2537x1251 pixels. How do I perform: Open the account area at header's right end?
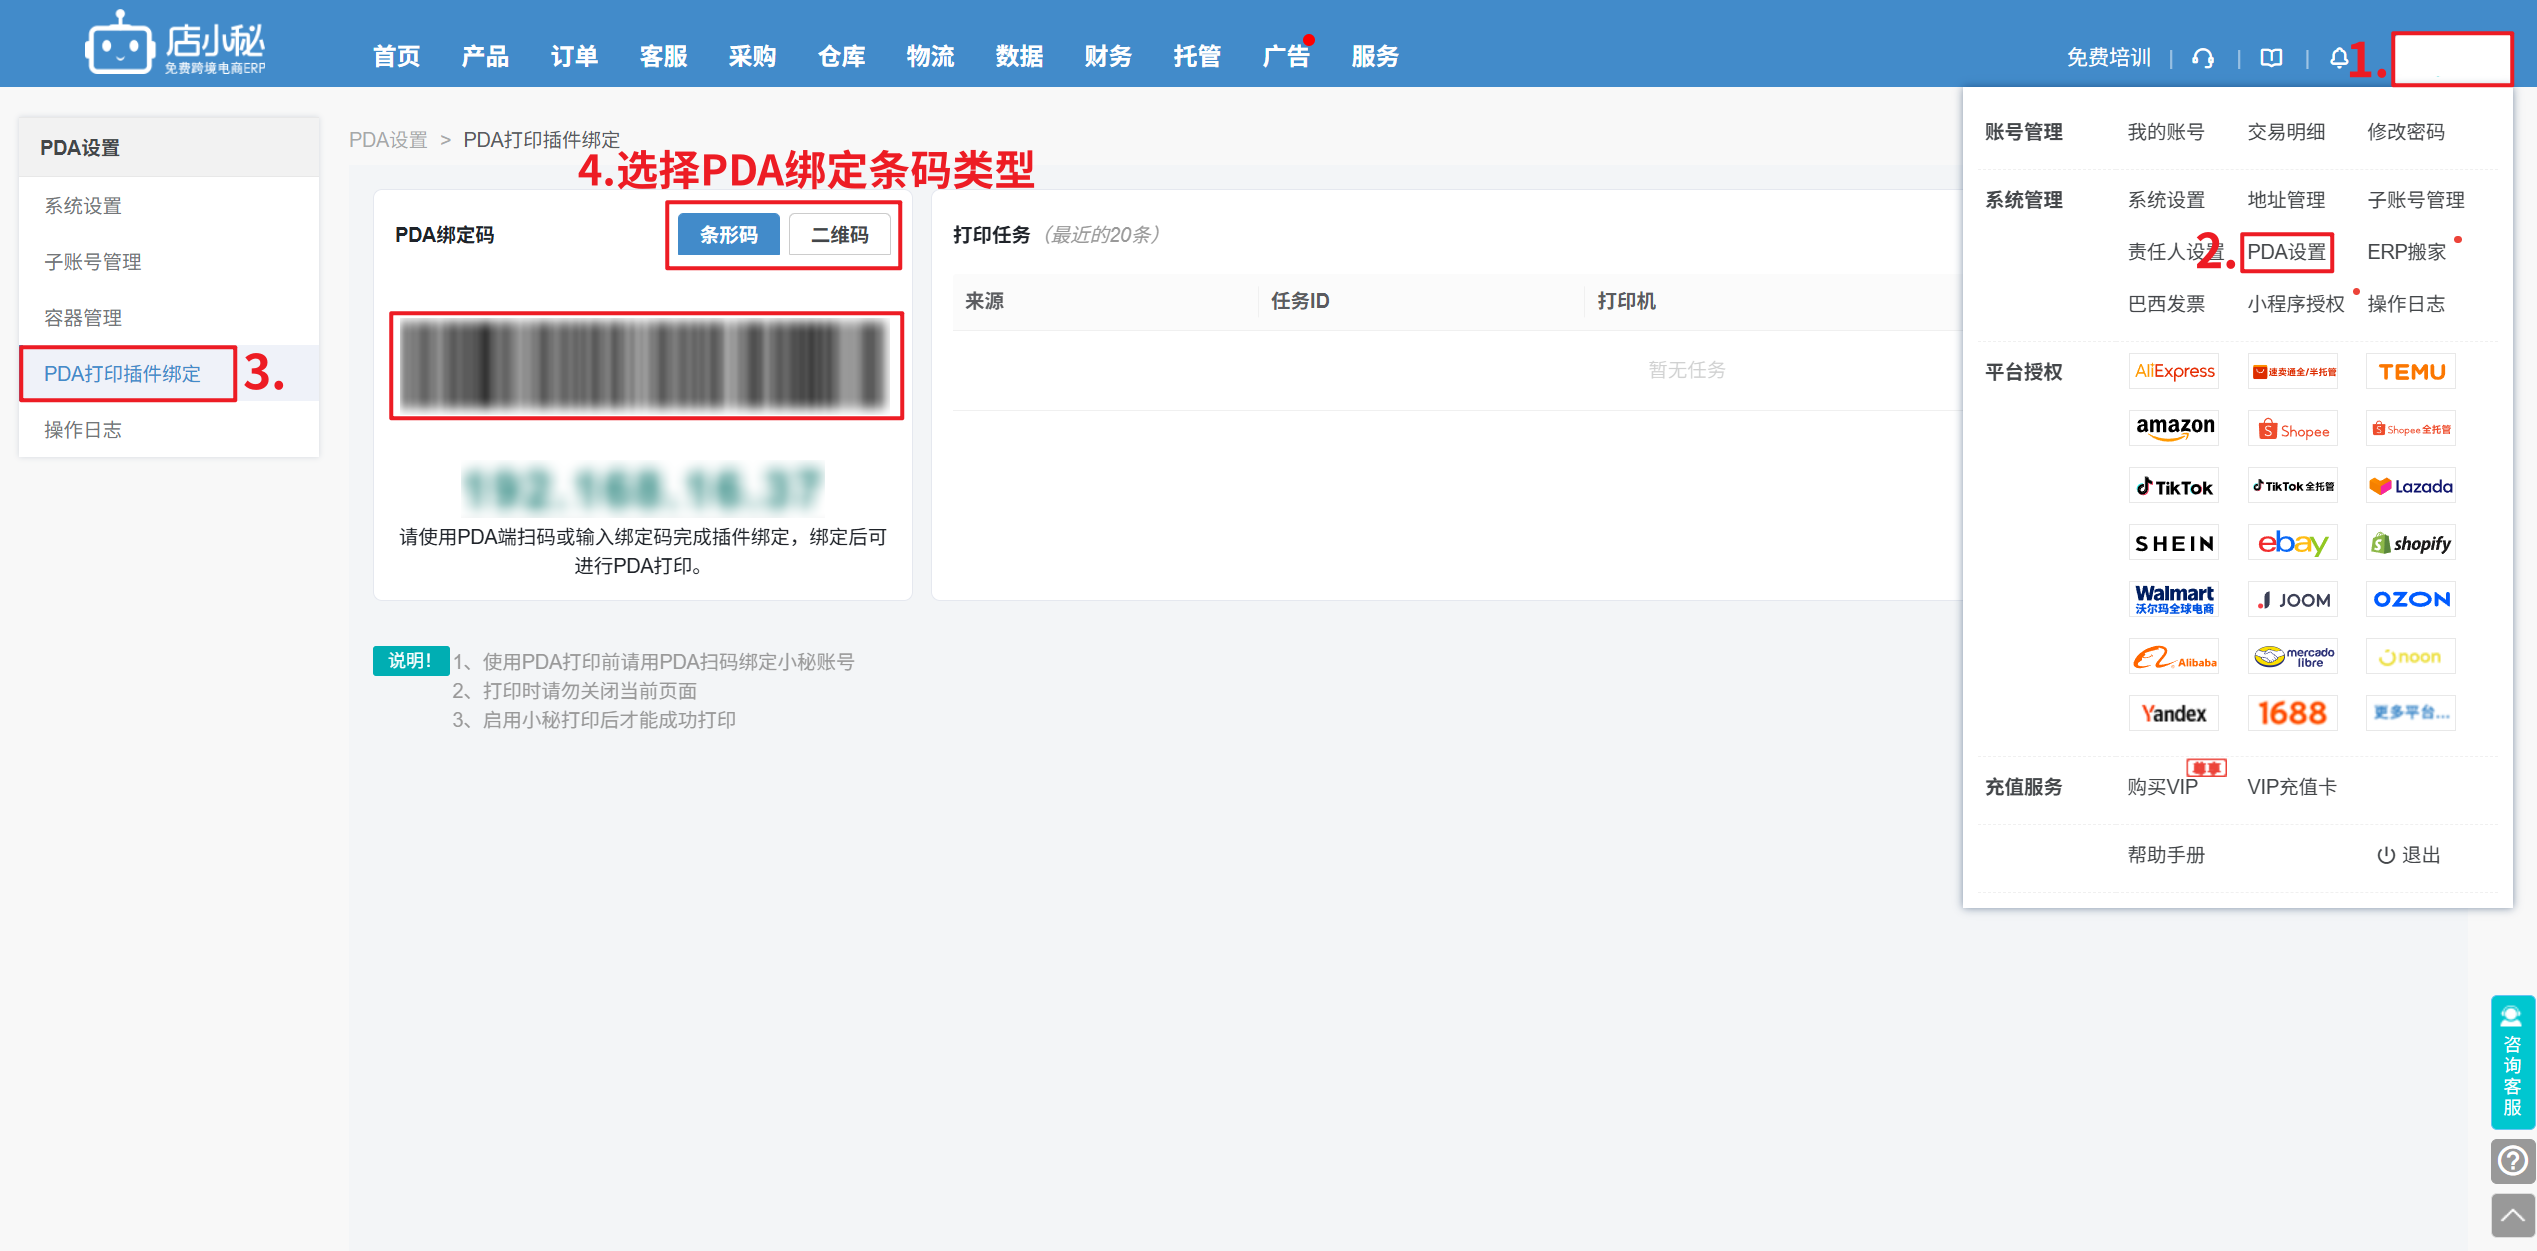(x=2451, y=59)
